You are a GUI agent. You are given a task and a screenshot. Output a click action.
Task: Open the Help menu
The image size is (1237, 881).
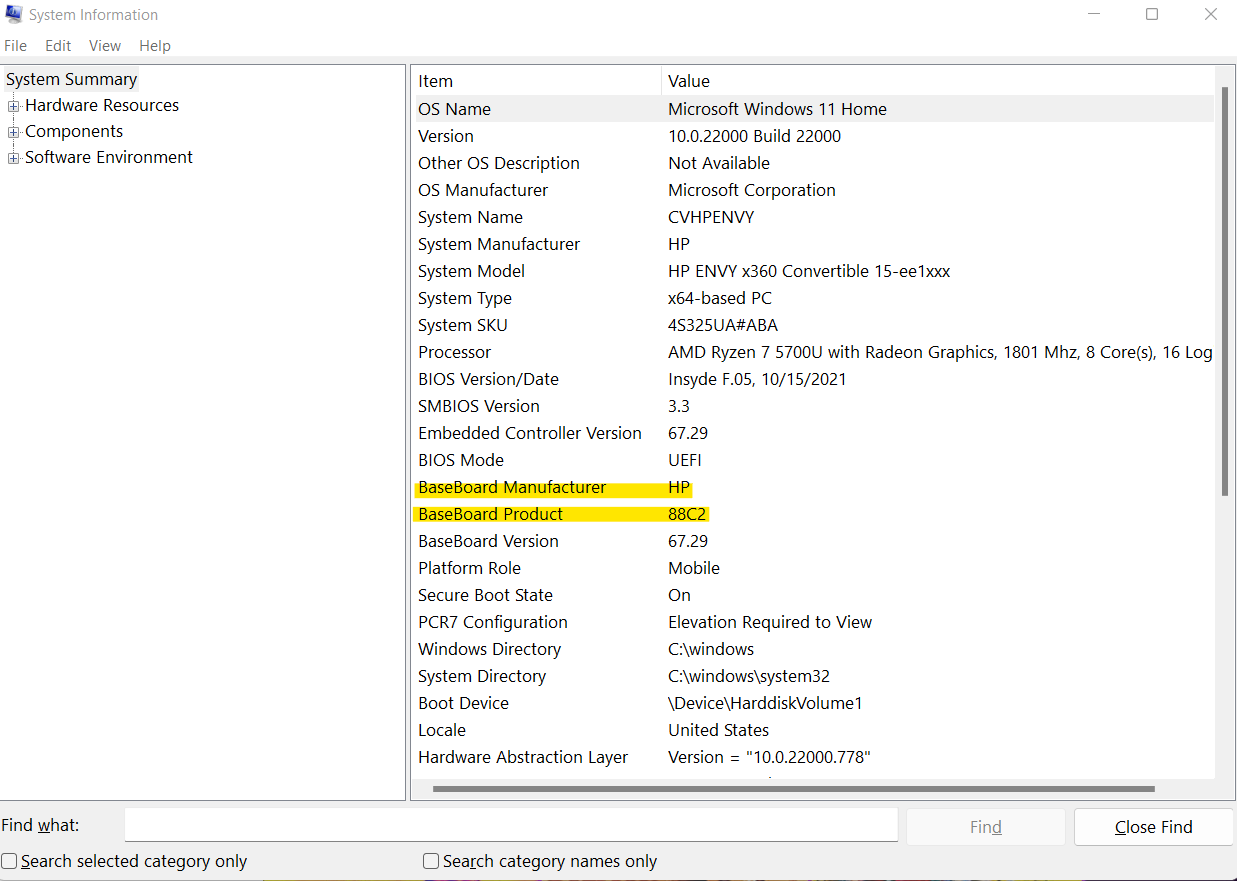[155, 46]
